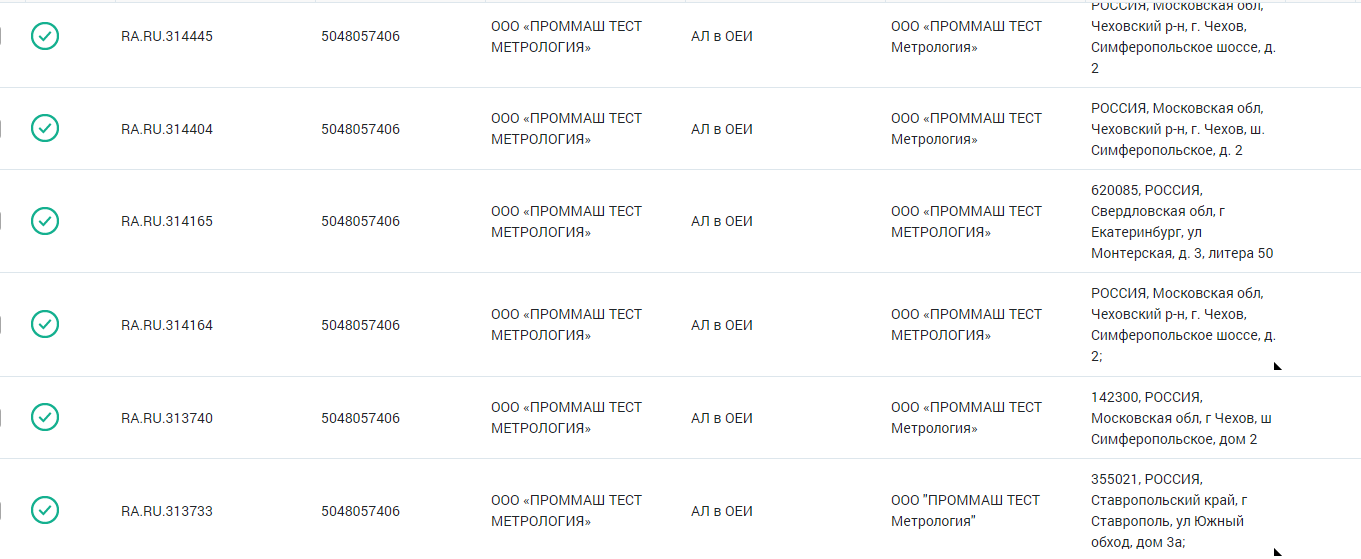
Task: Select the Екатеринбург address cell with postcode 620085
Action: [x=1182, y=221]
